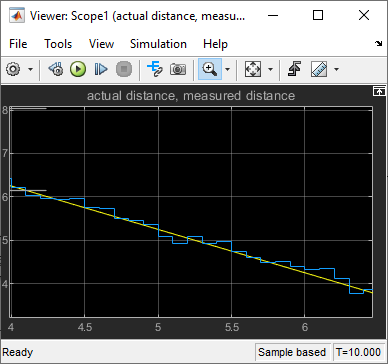Click x-axis tick label 4.5
The image size is (388, 364).
click(x=85, y=327)
